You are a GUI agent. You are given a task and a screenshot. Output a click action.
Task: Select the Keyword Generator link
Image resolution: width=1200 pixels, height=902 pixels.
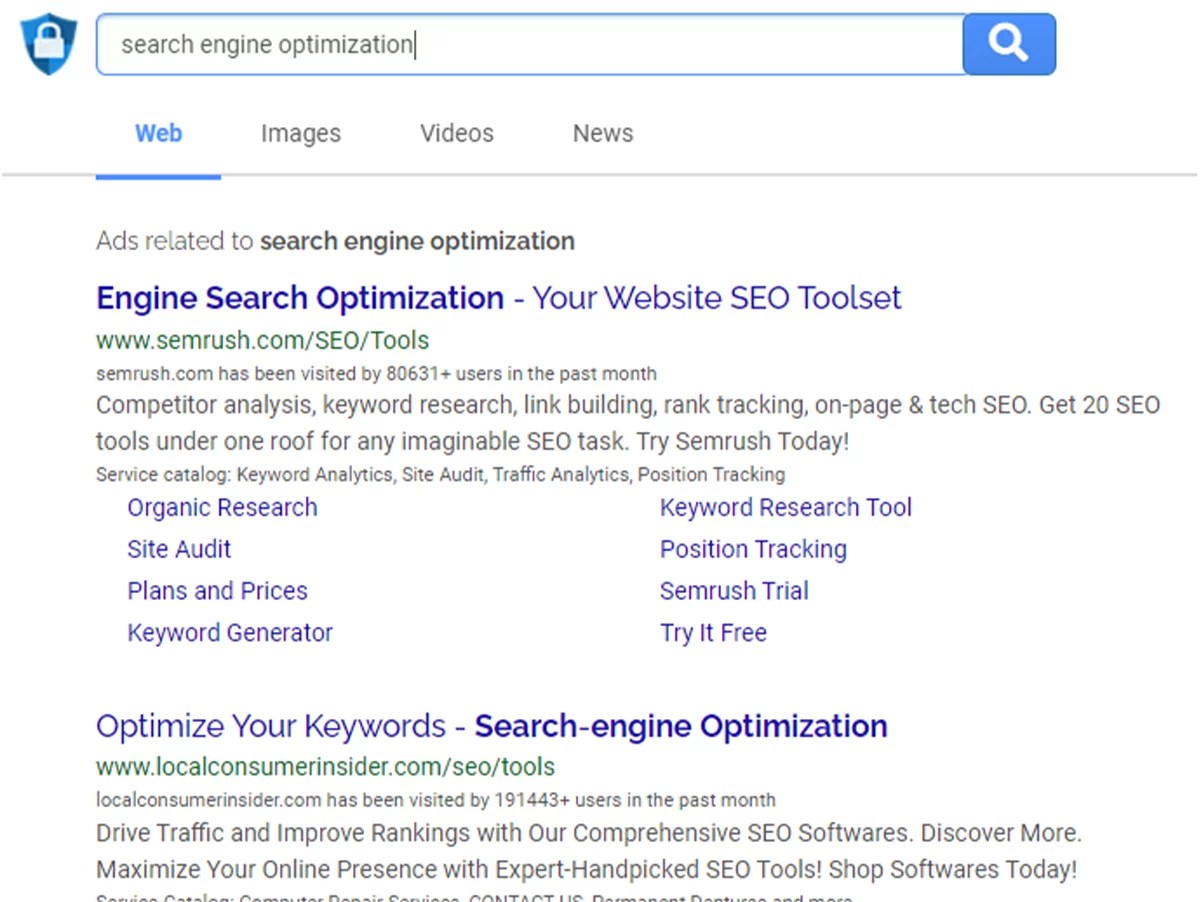230,633
